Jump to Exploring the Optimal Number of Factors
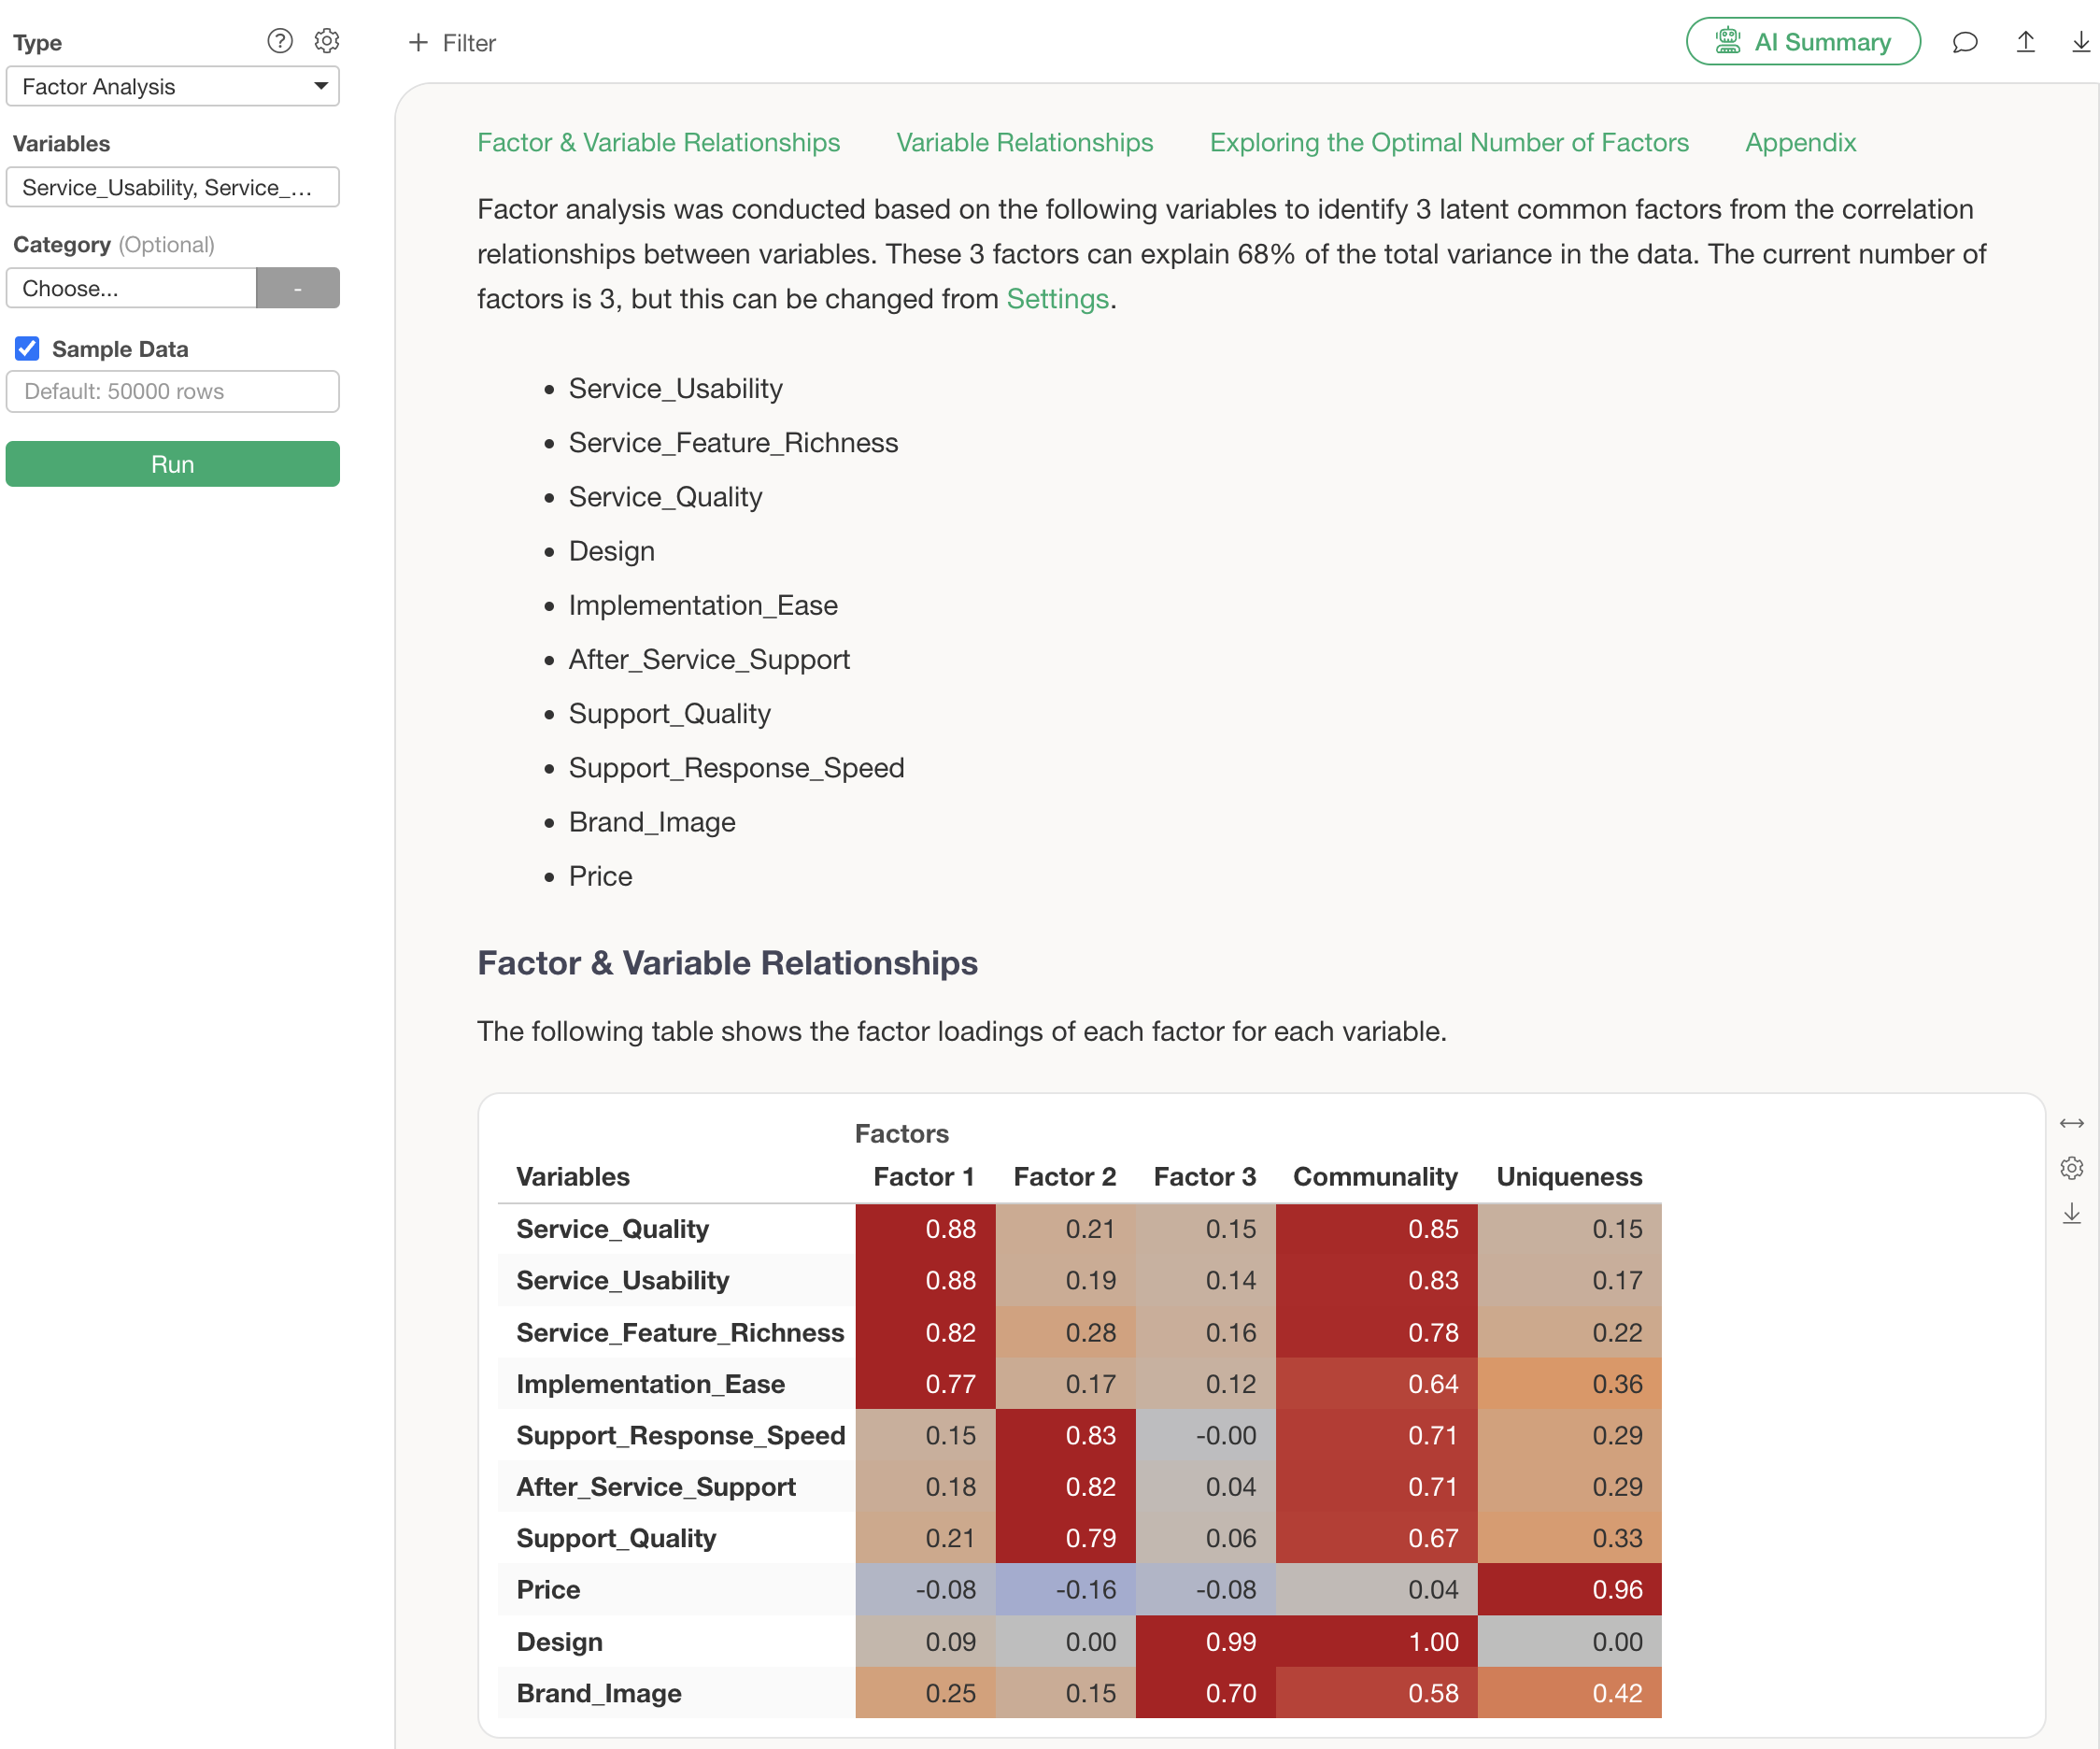This screenshot has width=2100, height=1749. [x=1448, y=143]
